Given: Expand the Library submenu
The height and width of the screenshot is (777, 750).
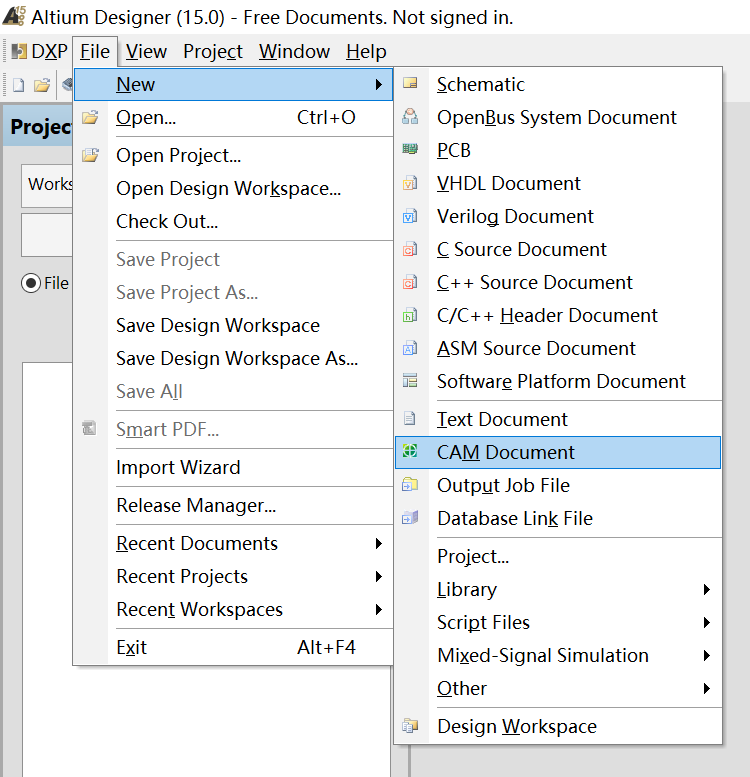Looking at the screenshot, I should pos(707,589).
